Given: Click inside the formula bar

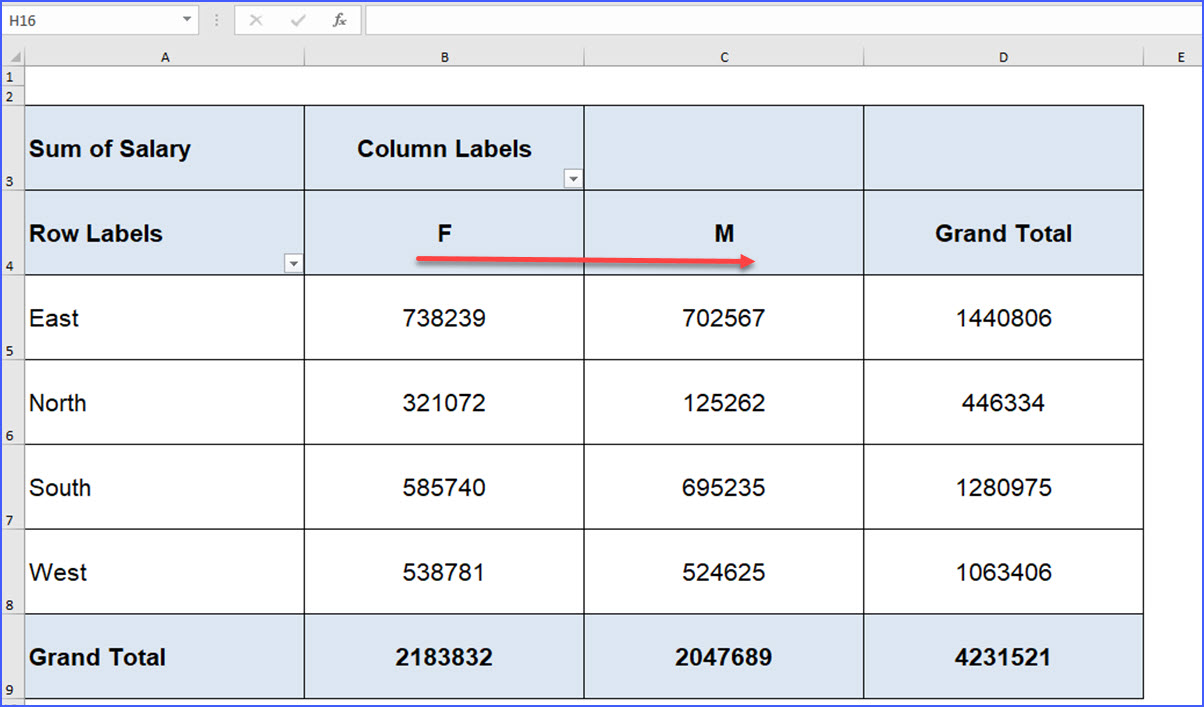Looking at the screenshot, I should 700,19.
